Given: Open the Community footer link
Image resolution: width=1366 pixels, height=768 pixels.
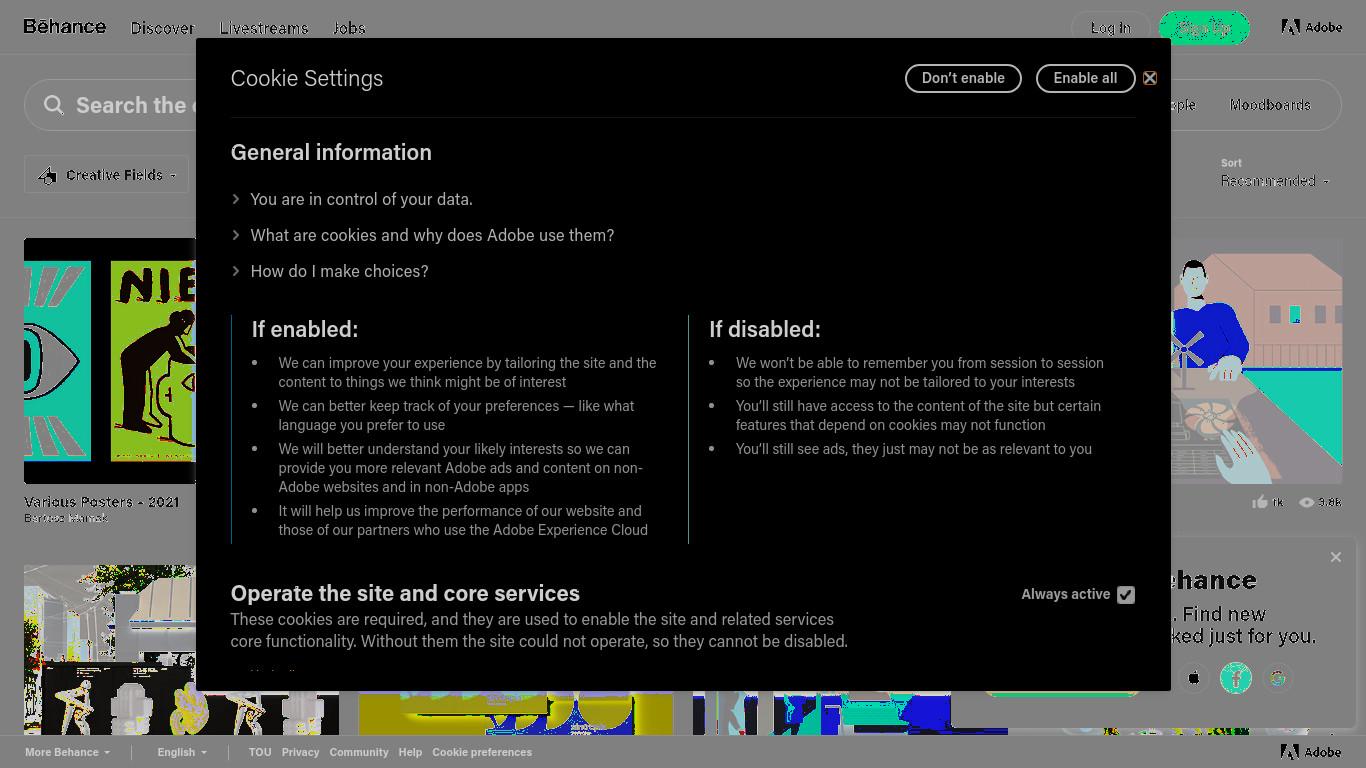Looking at the screenshot, I should [x=359, y=752].
